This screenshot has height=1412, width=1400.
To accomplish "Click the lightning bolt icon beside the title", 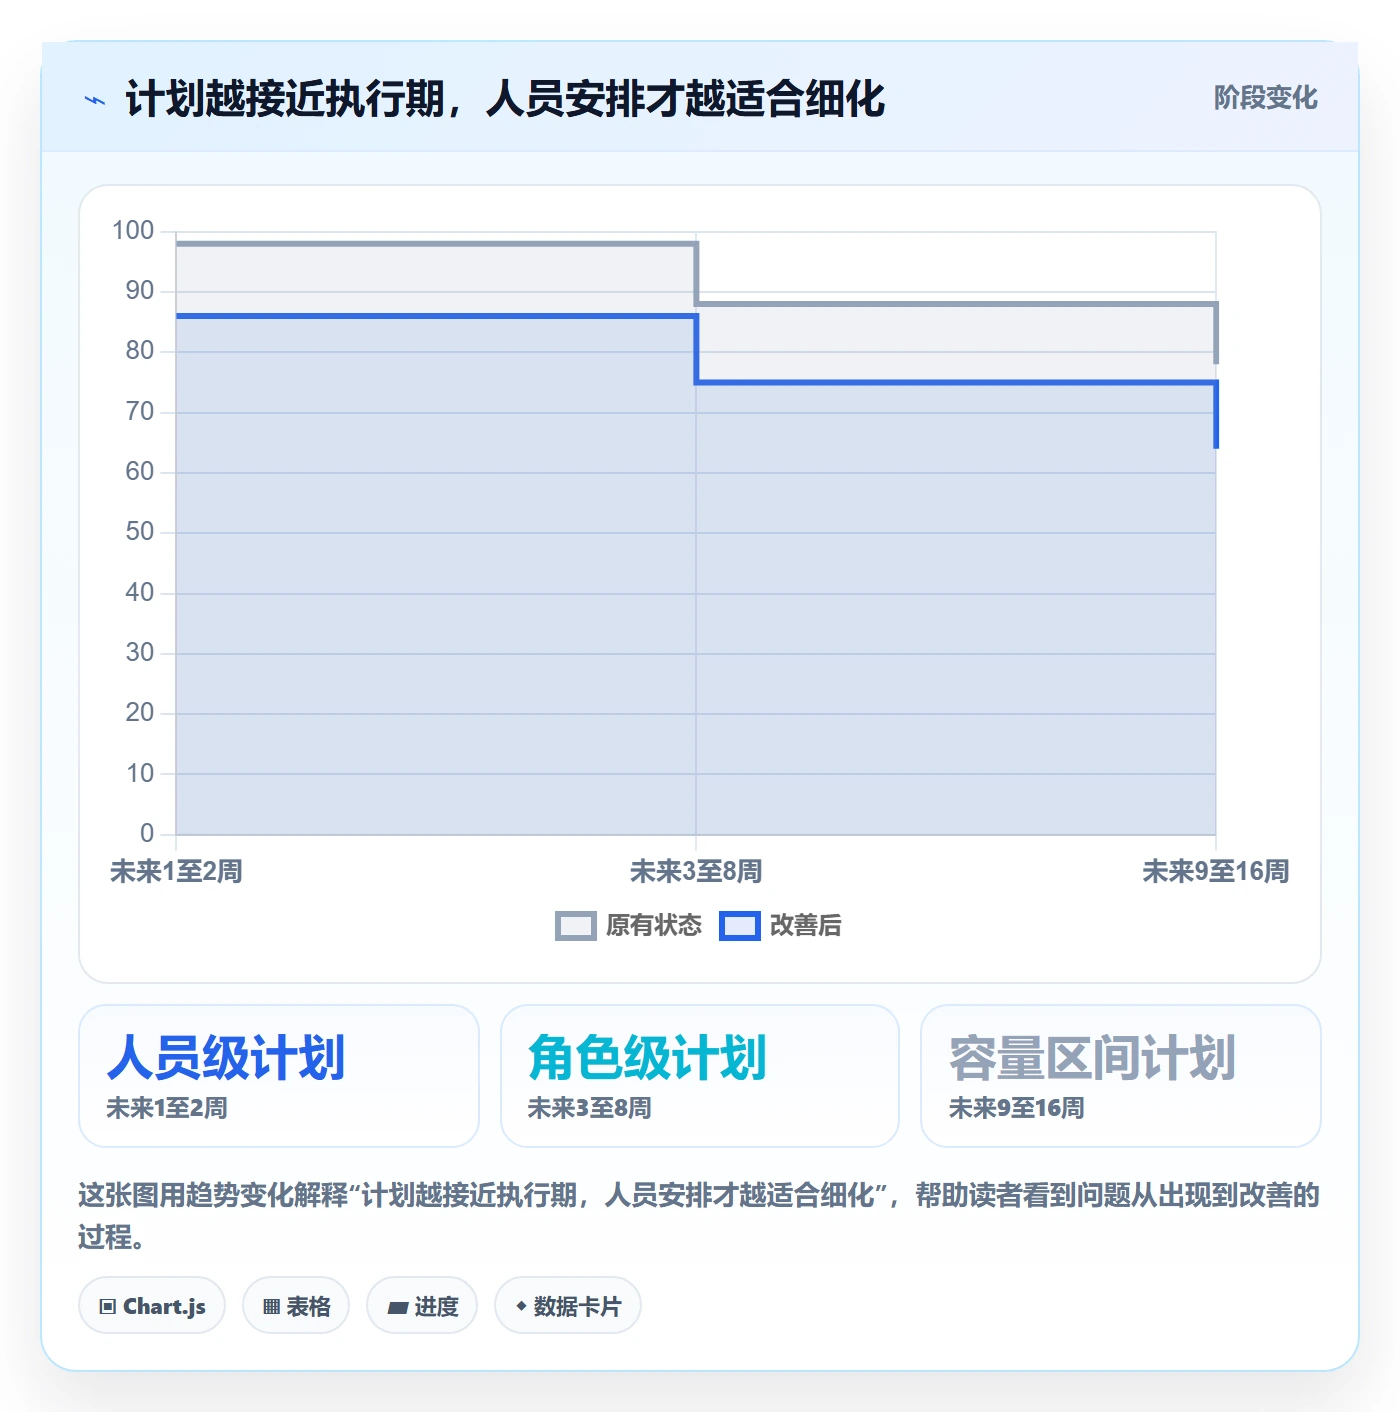I will pos(95,100).
